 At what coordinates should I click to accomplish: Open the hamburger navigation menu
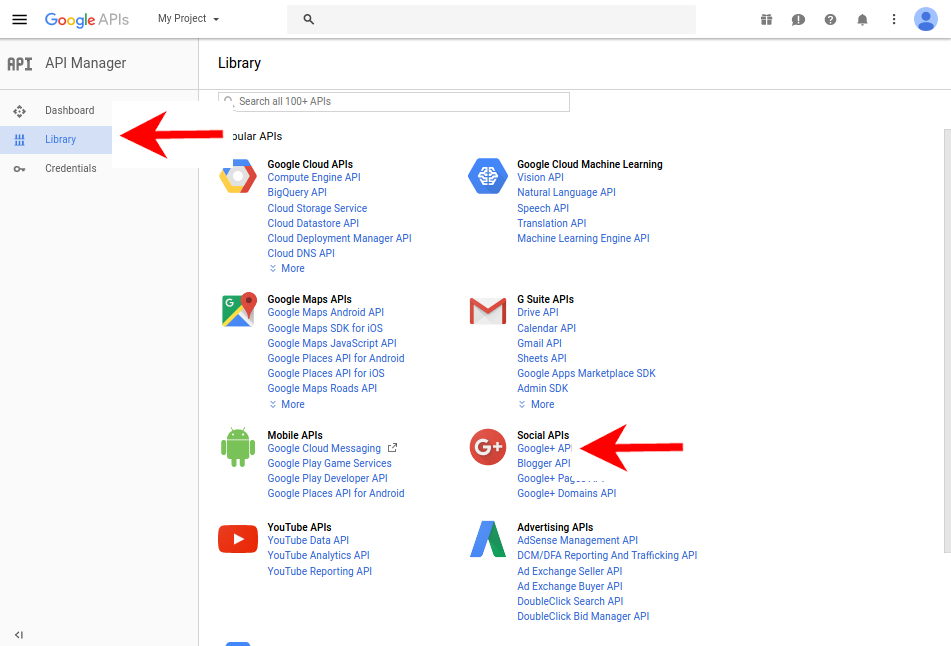pyautogui.click(x=19, y=19)
